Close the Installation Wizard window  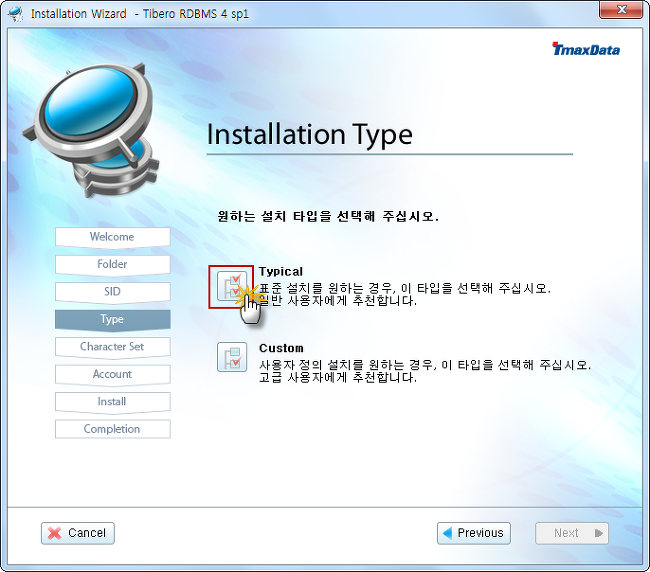(x=621, y=10)
